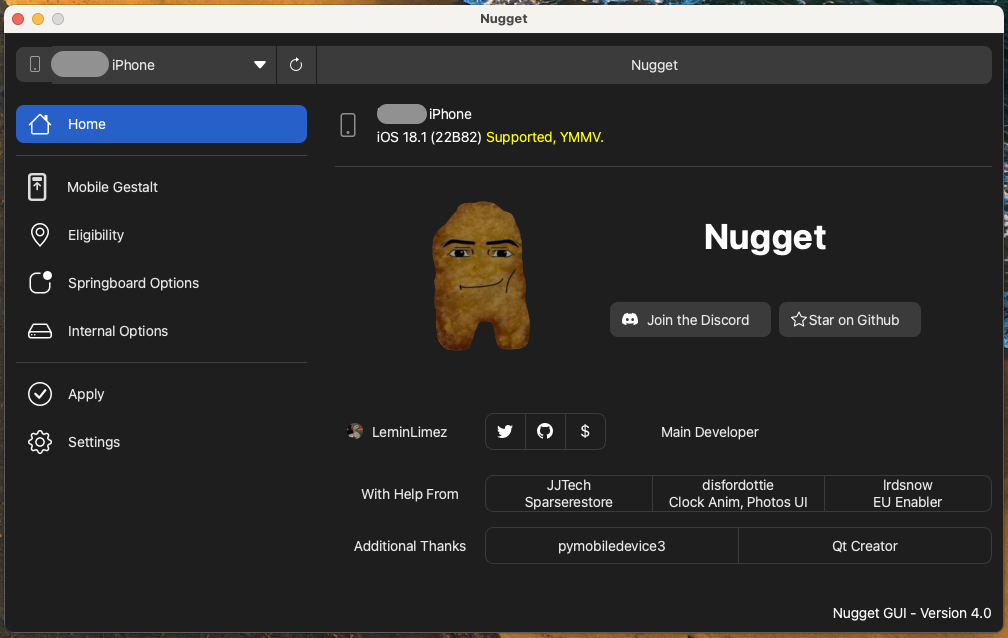Open the Settings page
Image resolution: width=1008 pixels, height=638 pixels.
coord(161,442)
